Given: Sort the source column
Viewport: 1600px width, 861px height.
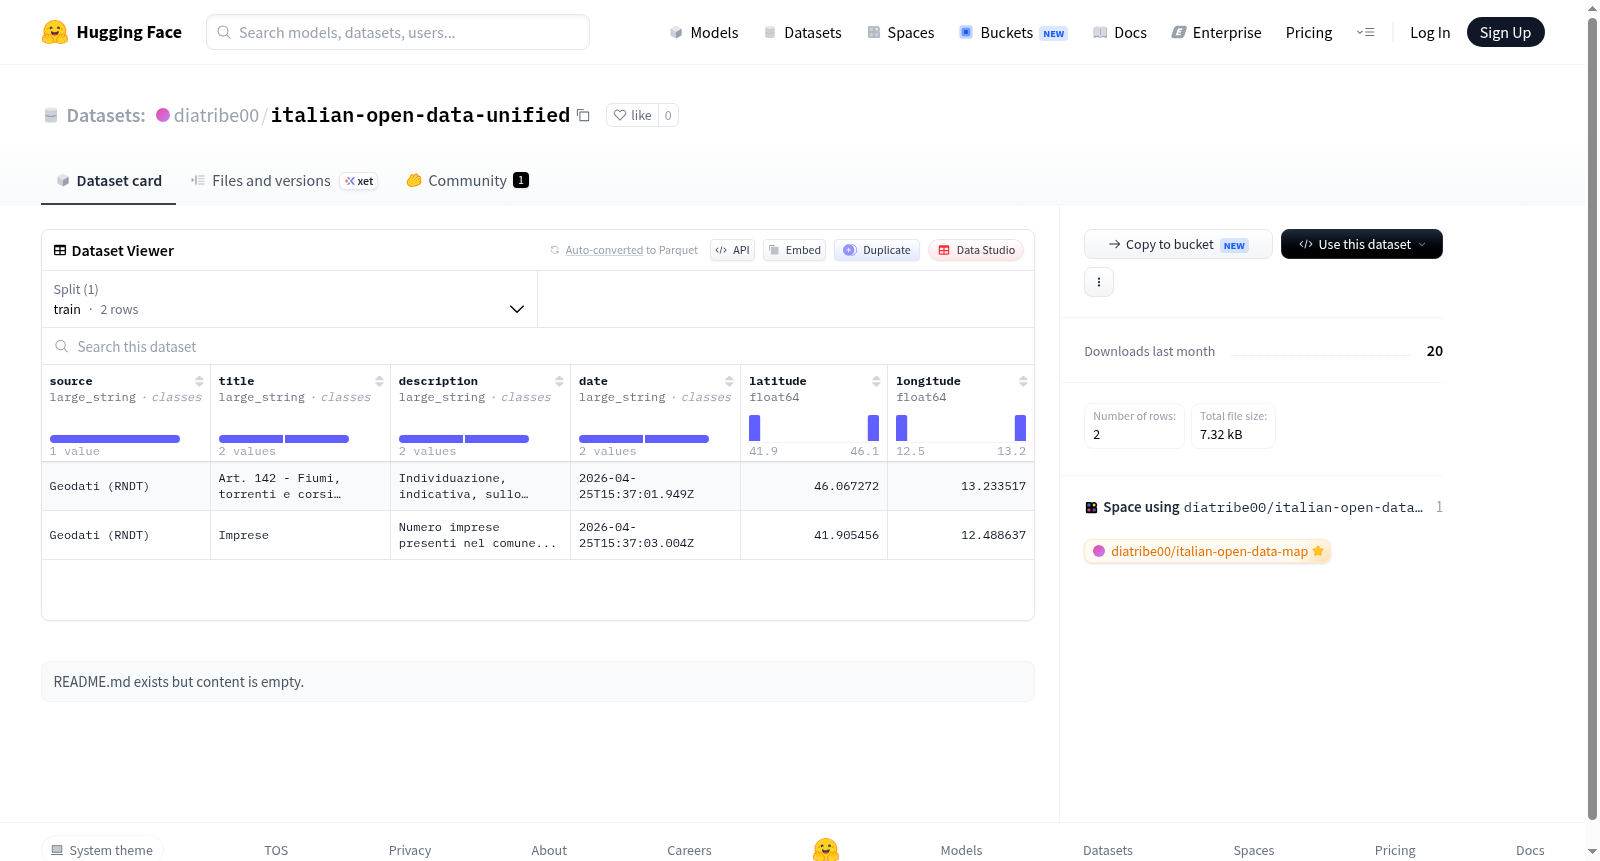Looking at the screenshot, I should coord(199,381).
